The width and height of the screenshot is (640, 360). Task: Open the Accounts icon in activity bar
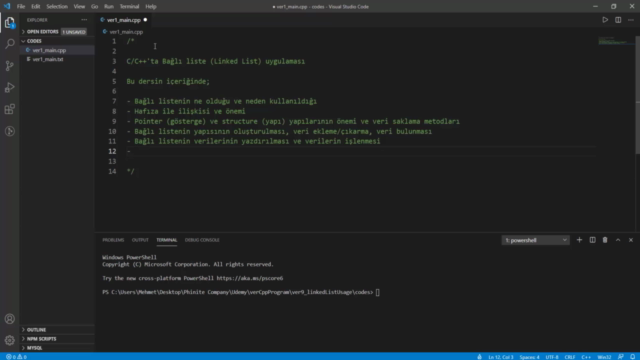click(x=9, y=319)
